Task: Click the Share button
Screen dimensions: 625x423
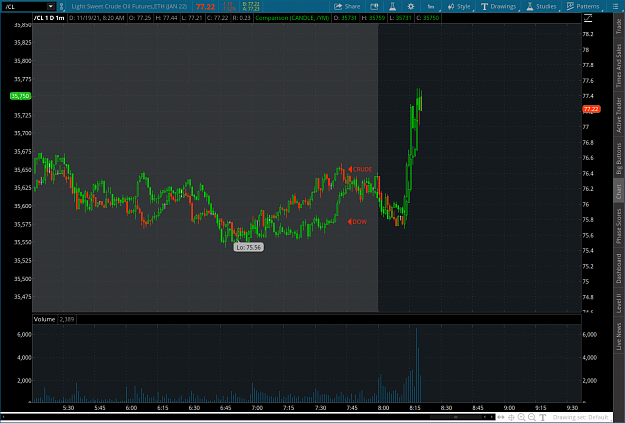Action: pyautogui.click(x=347, y=6)
